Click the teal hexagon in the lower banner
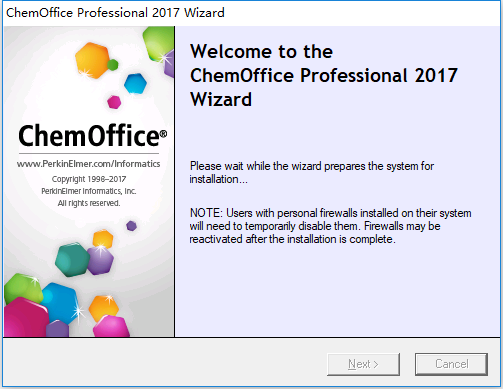The height and width of the screenshot is (389, 503). pos(72,259)
